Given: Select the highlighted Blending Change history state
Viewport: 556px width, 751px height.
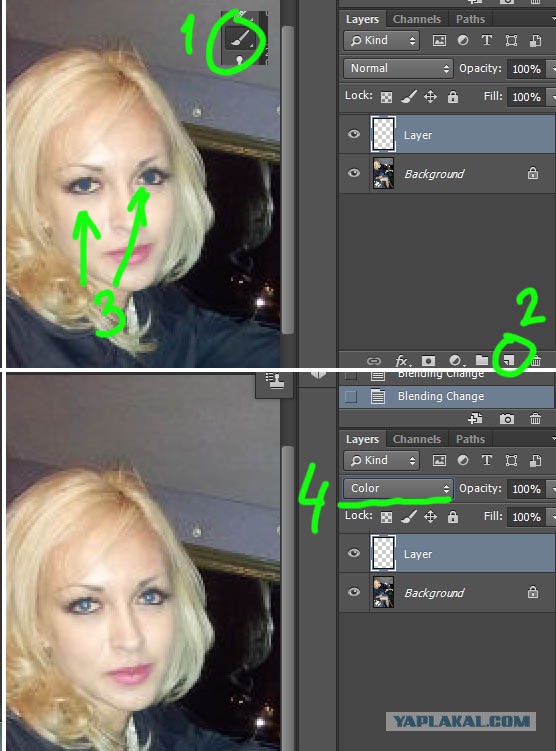Looking at the screenshot, I should click(447, 397).
